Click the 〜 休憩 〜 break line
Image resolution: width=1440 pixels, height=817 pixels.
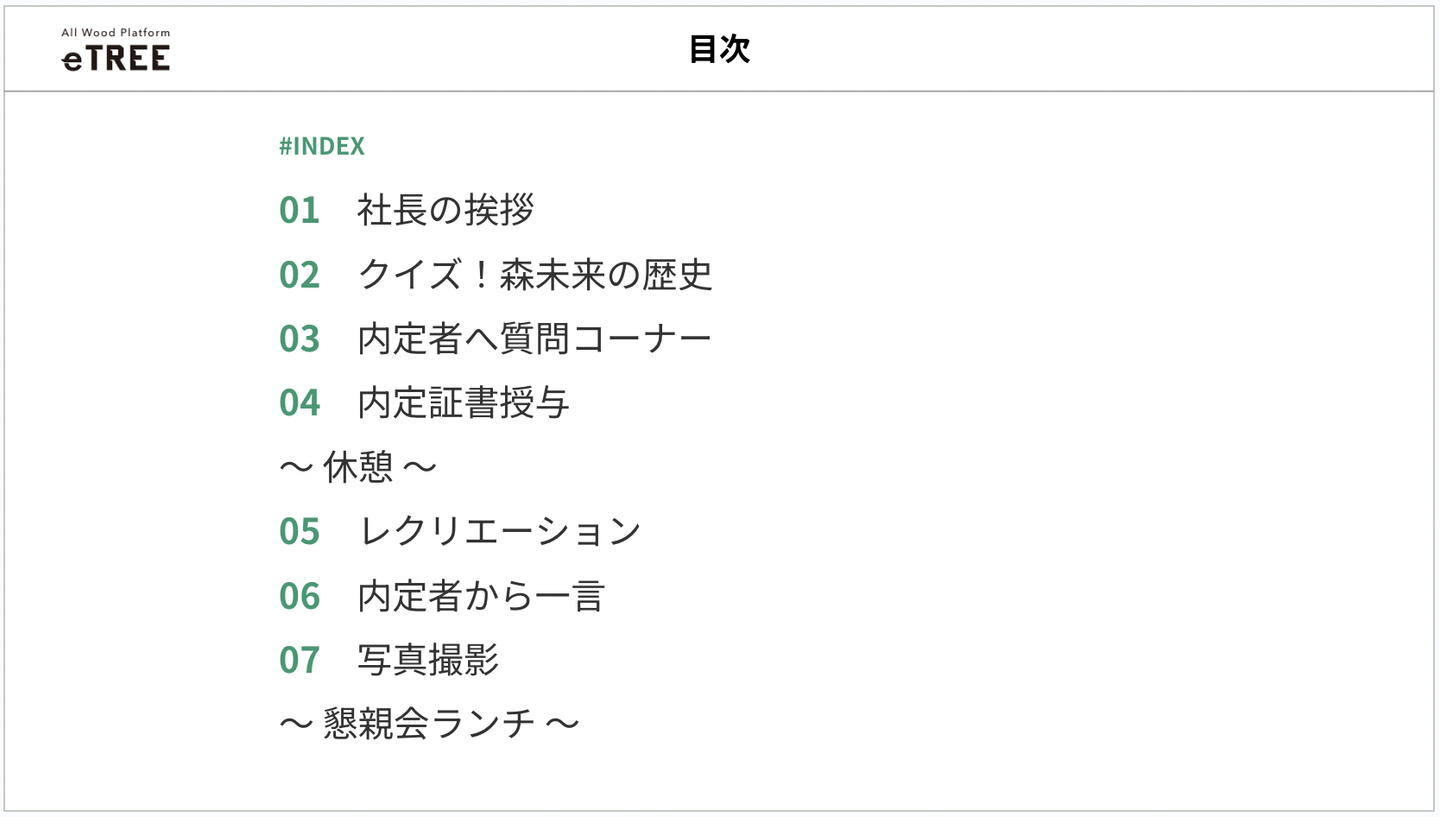358,466
